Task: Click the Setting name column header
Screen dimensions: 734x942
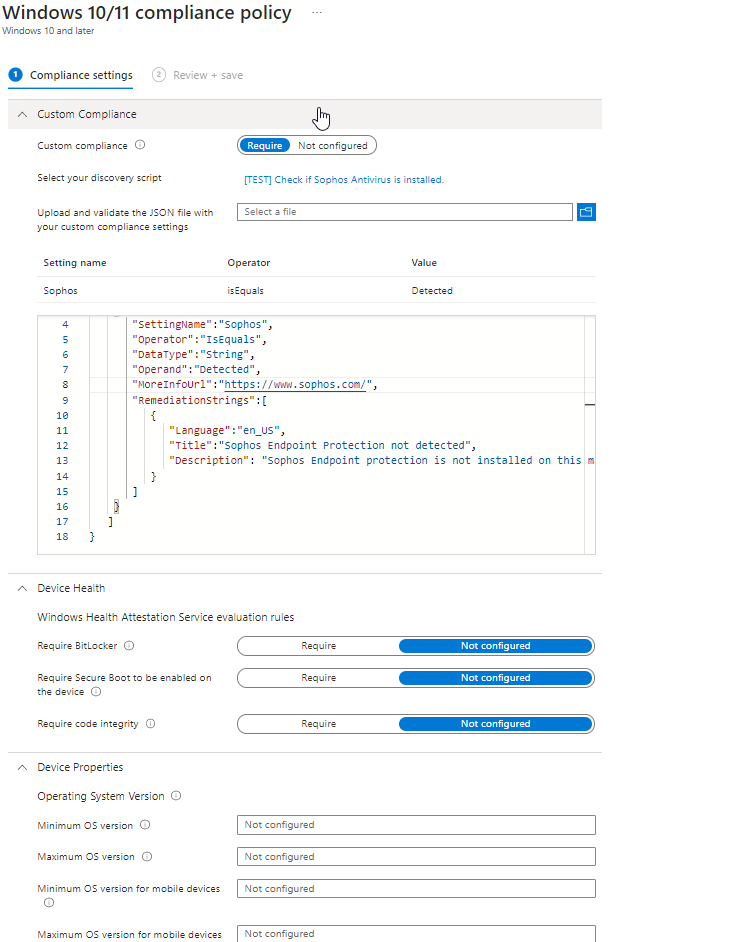Action: point(74,263)
